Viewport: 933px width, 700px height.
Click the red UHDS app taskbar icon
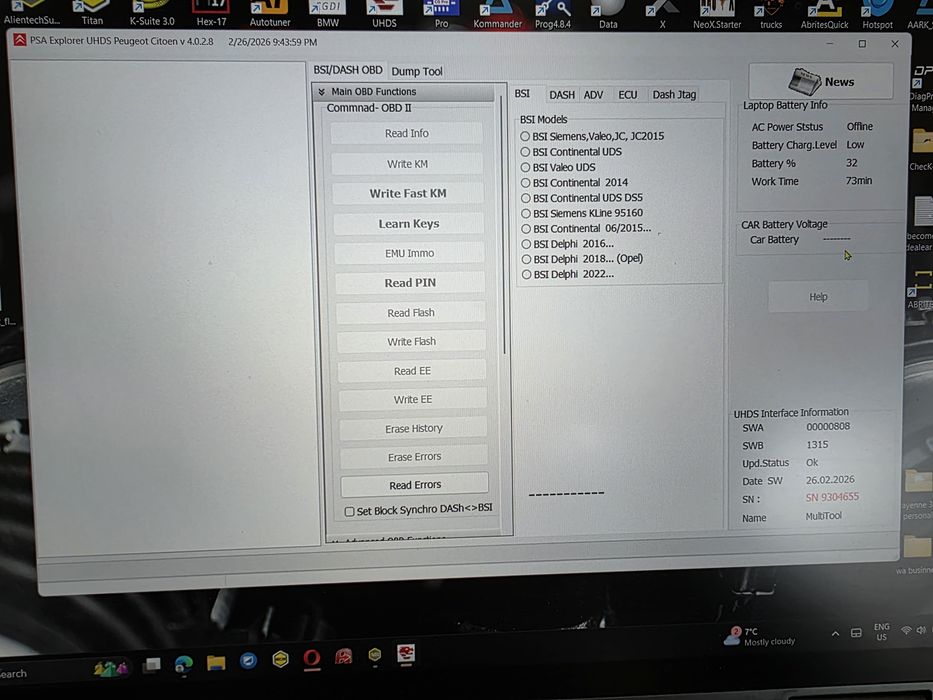tap(406, 654)
